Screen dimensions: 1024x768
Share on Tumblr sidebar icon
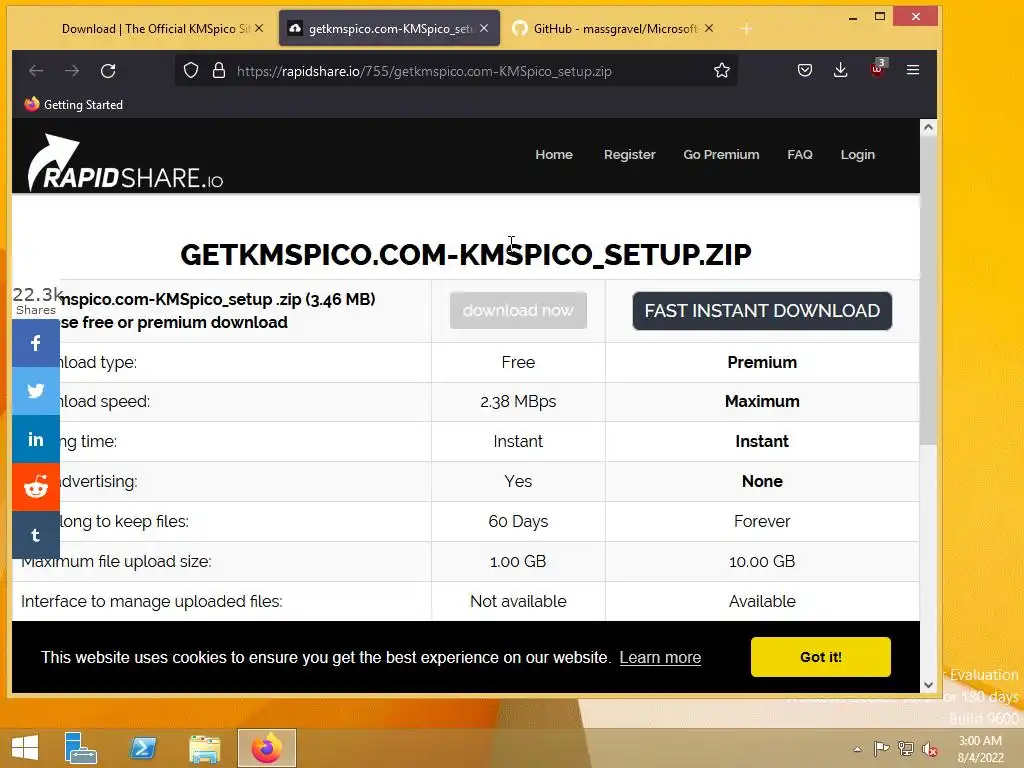pos(35,536)
